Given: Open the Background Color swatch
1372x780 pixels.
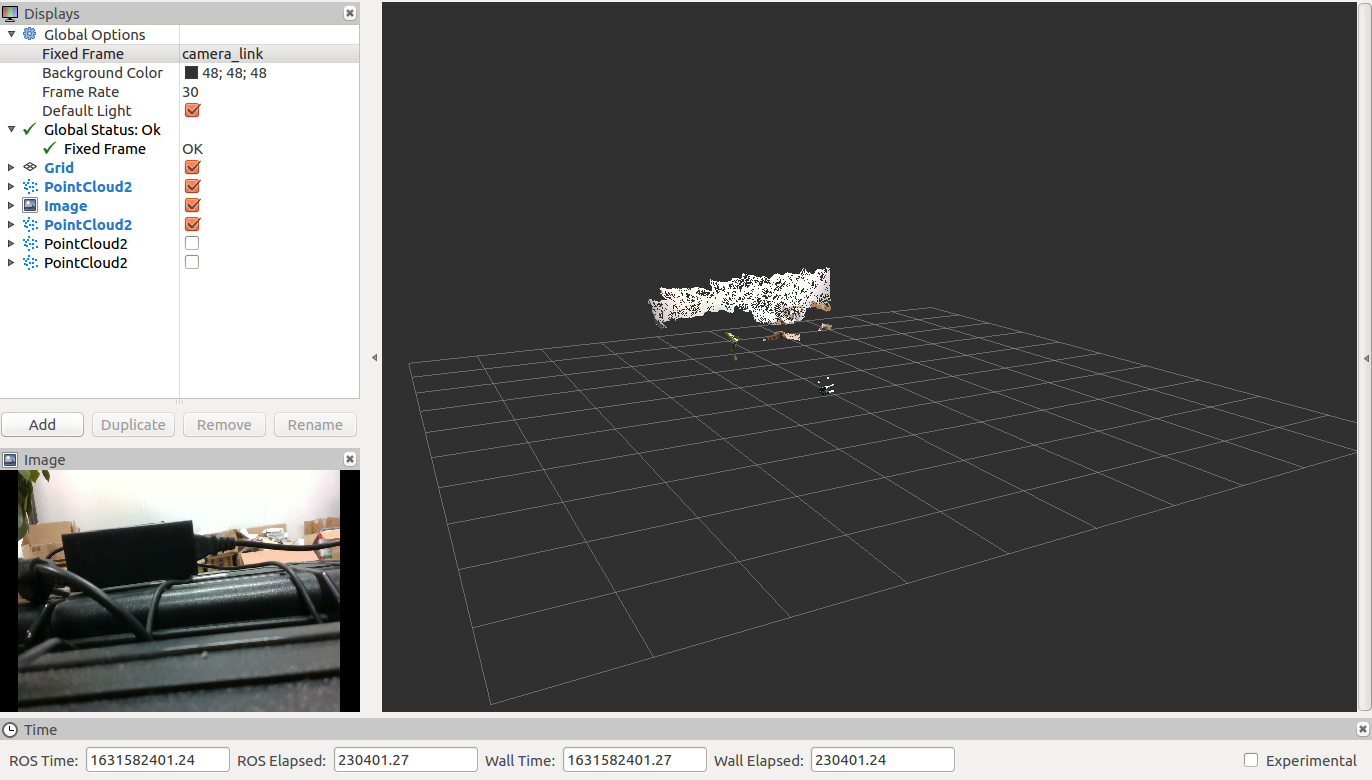Looking at the screenshot, I should click(x=190, y=72).
